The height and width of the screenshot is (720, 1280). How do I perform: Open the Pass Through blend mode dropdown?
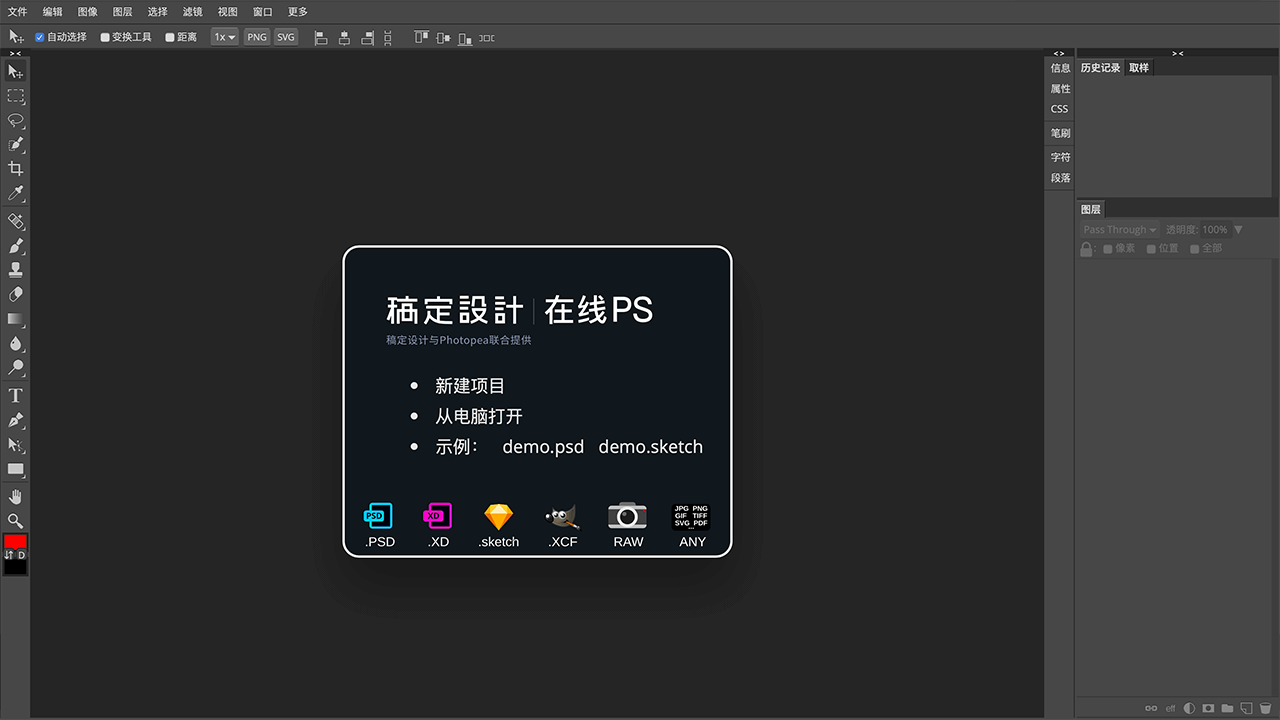1119,230
